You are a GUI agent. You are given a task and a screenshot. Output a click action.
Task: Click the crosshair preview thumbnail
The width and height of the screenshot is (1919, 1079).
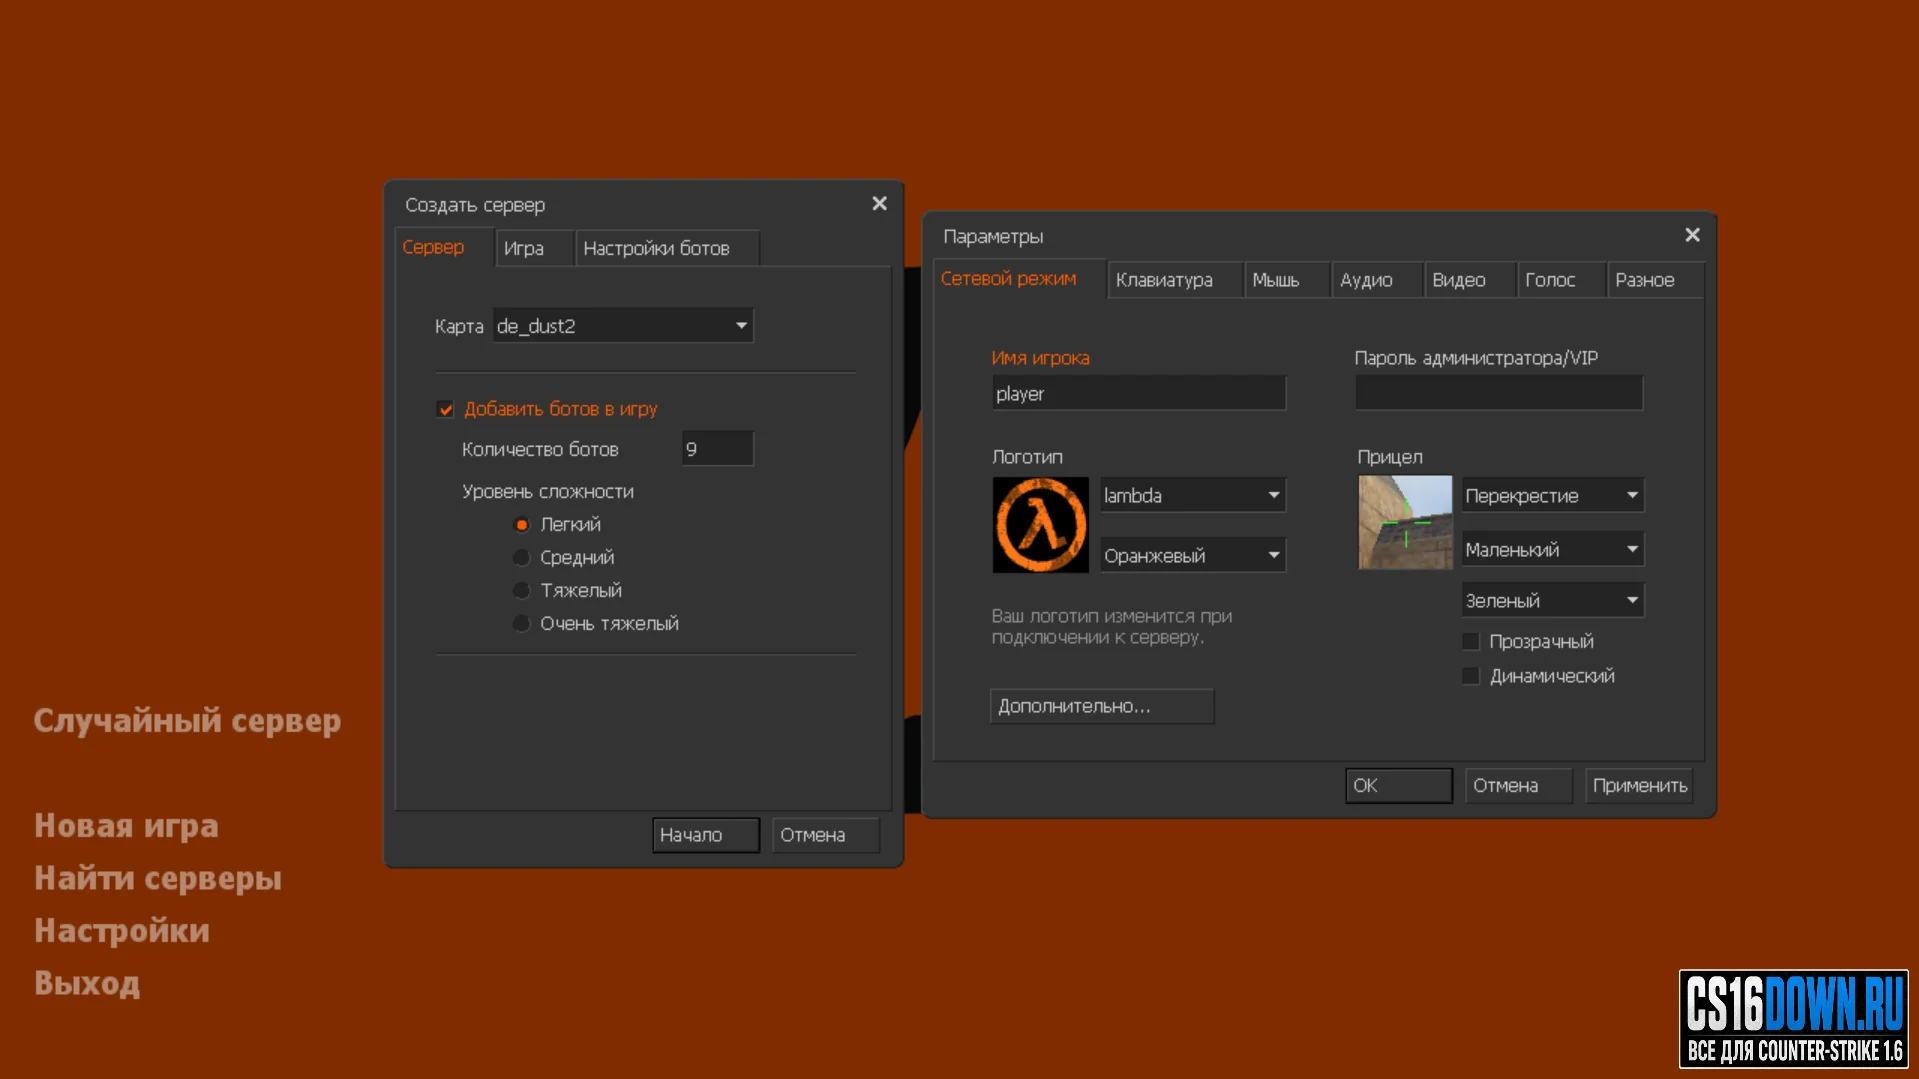pyautogui.click(x=1405, y=522)
